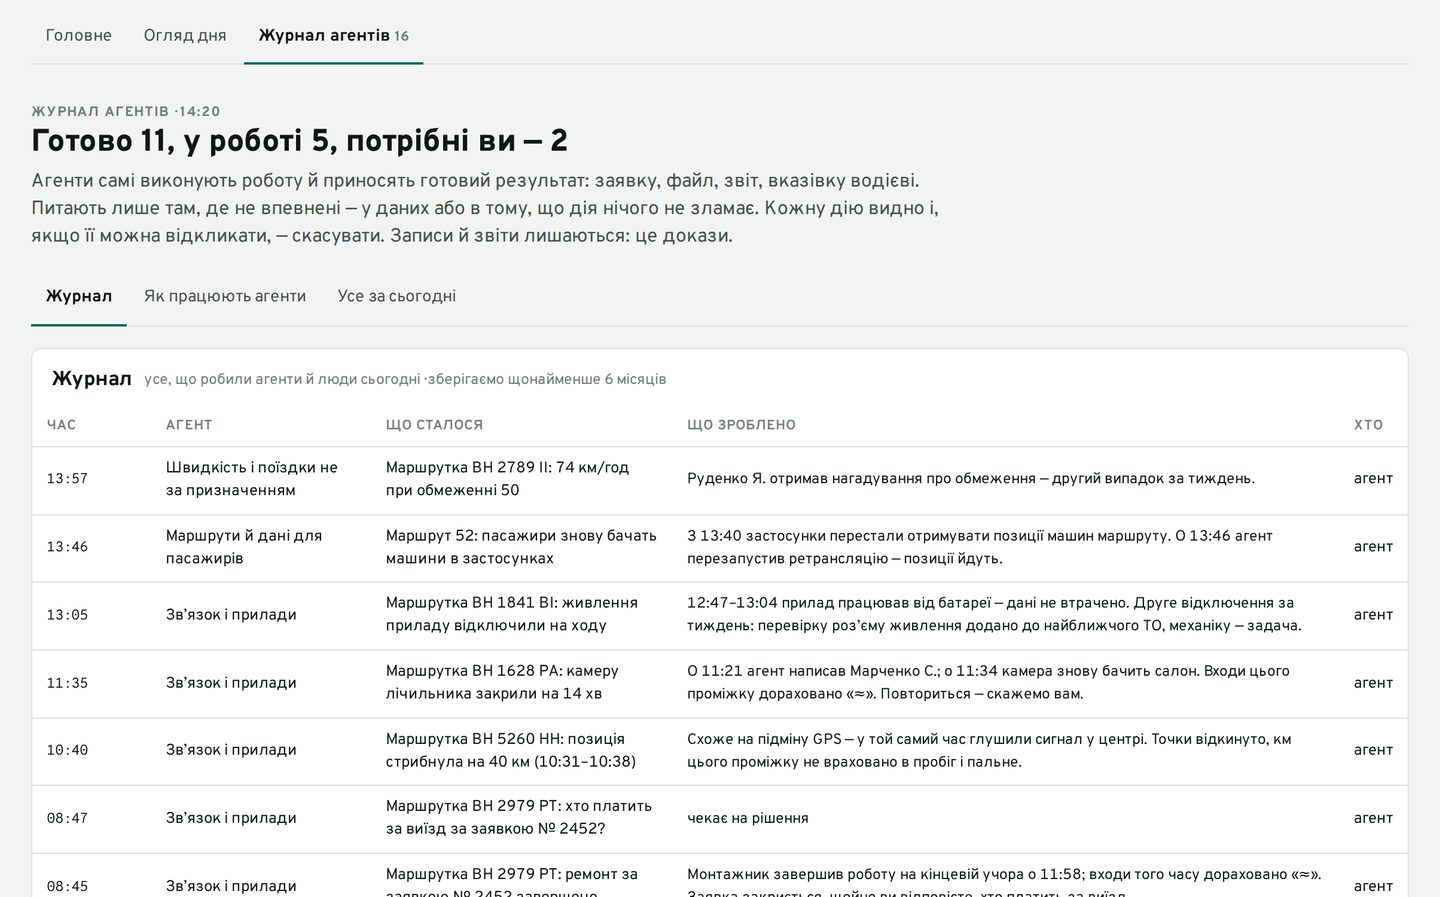Viewport: 1440px width, 897px height.
Task: Select the 13:57 time cell
Action: click(x=67, y=479)
